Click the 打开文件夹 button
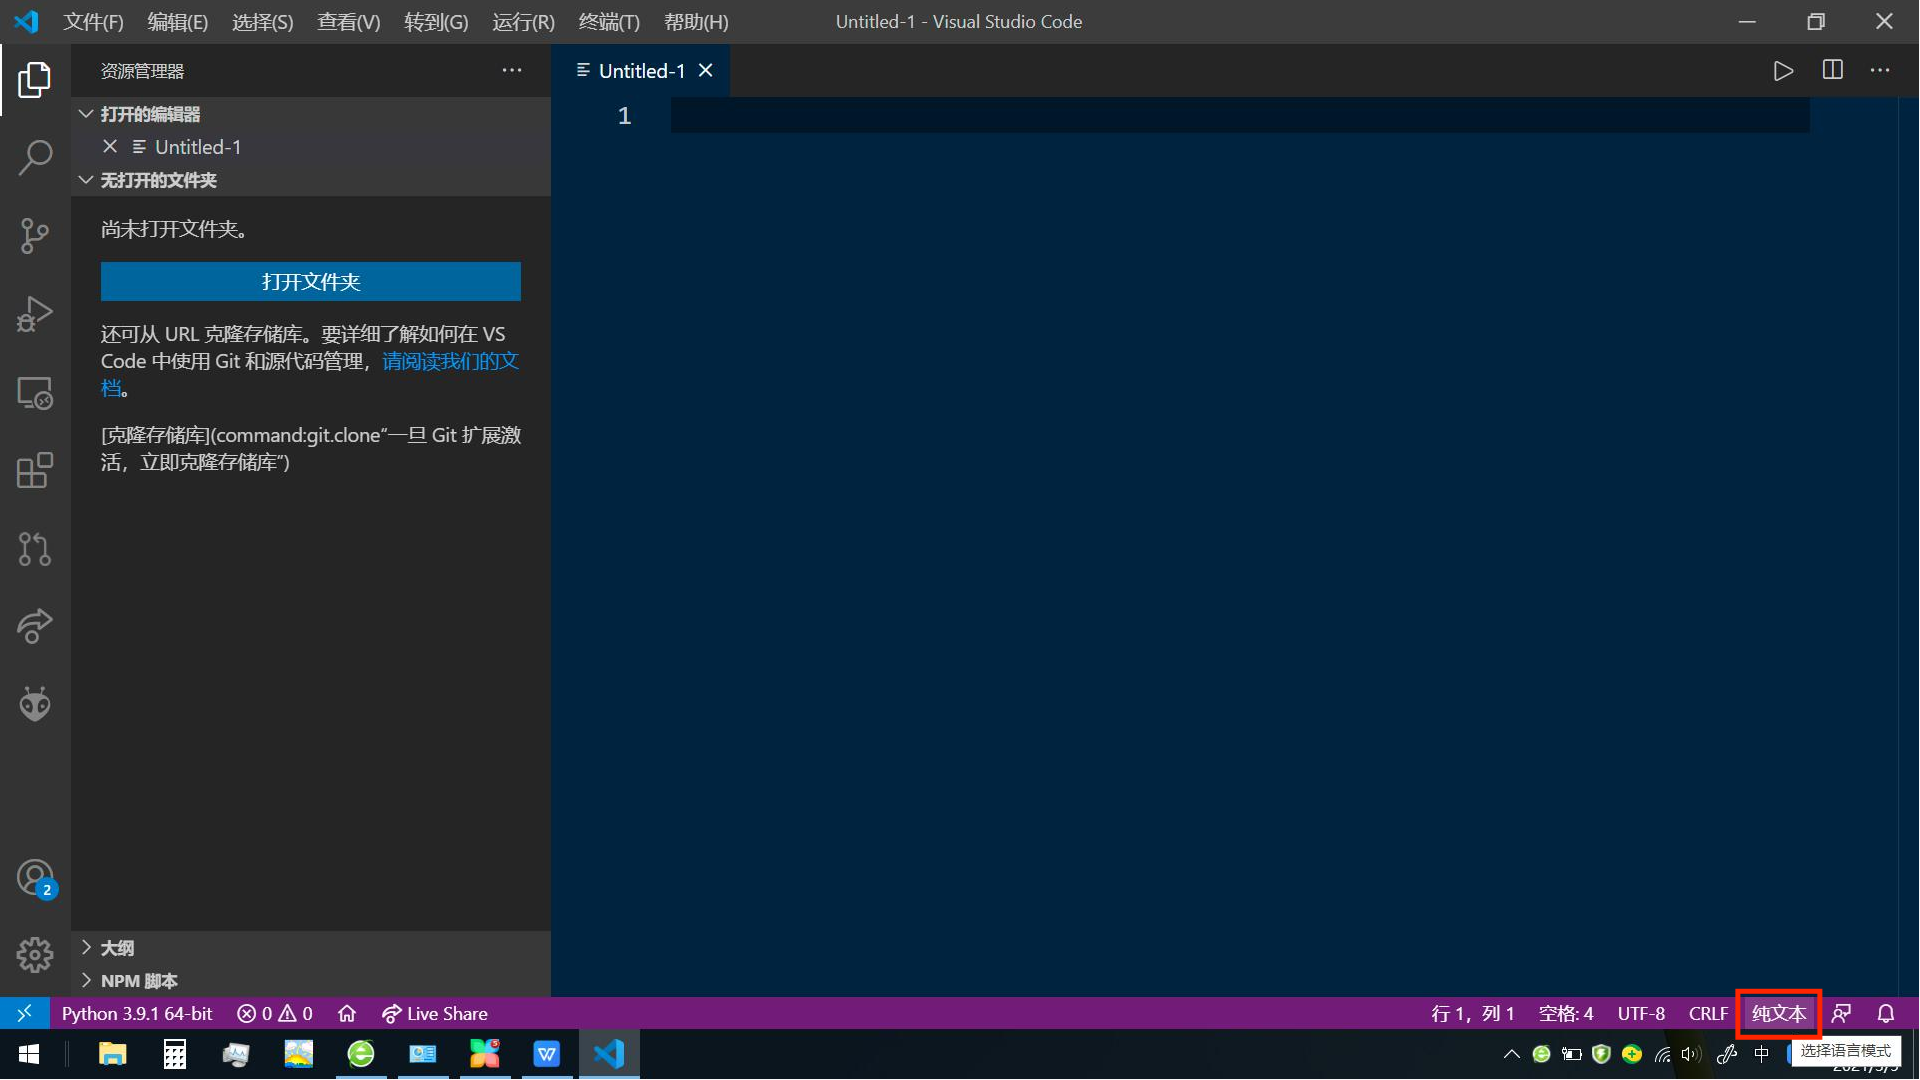 tap(310, 282)
